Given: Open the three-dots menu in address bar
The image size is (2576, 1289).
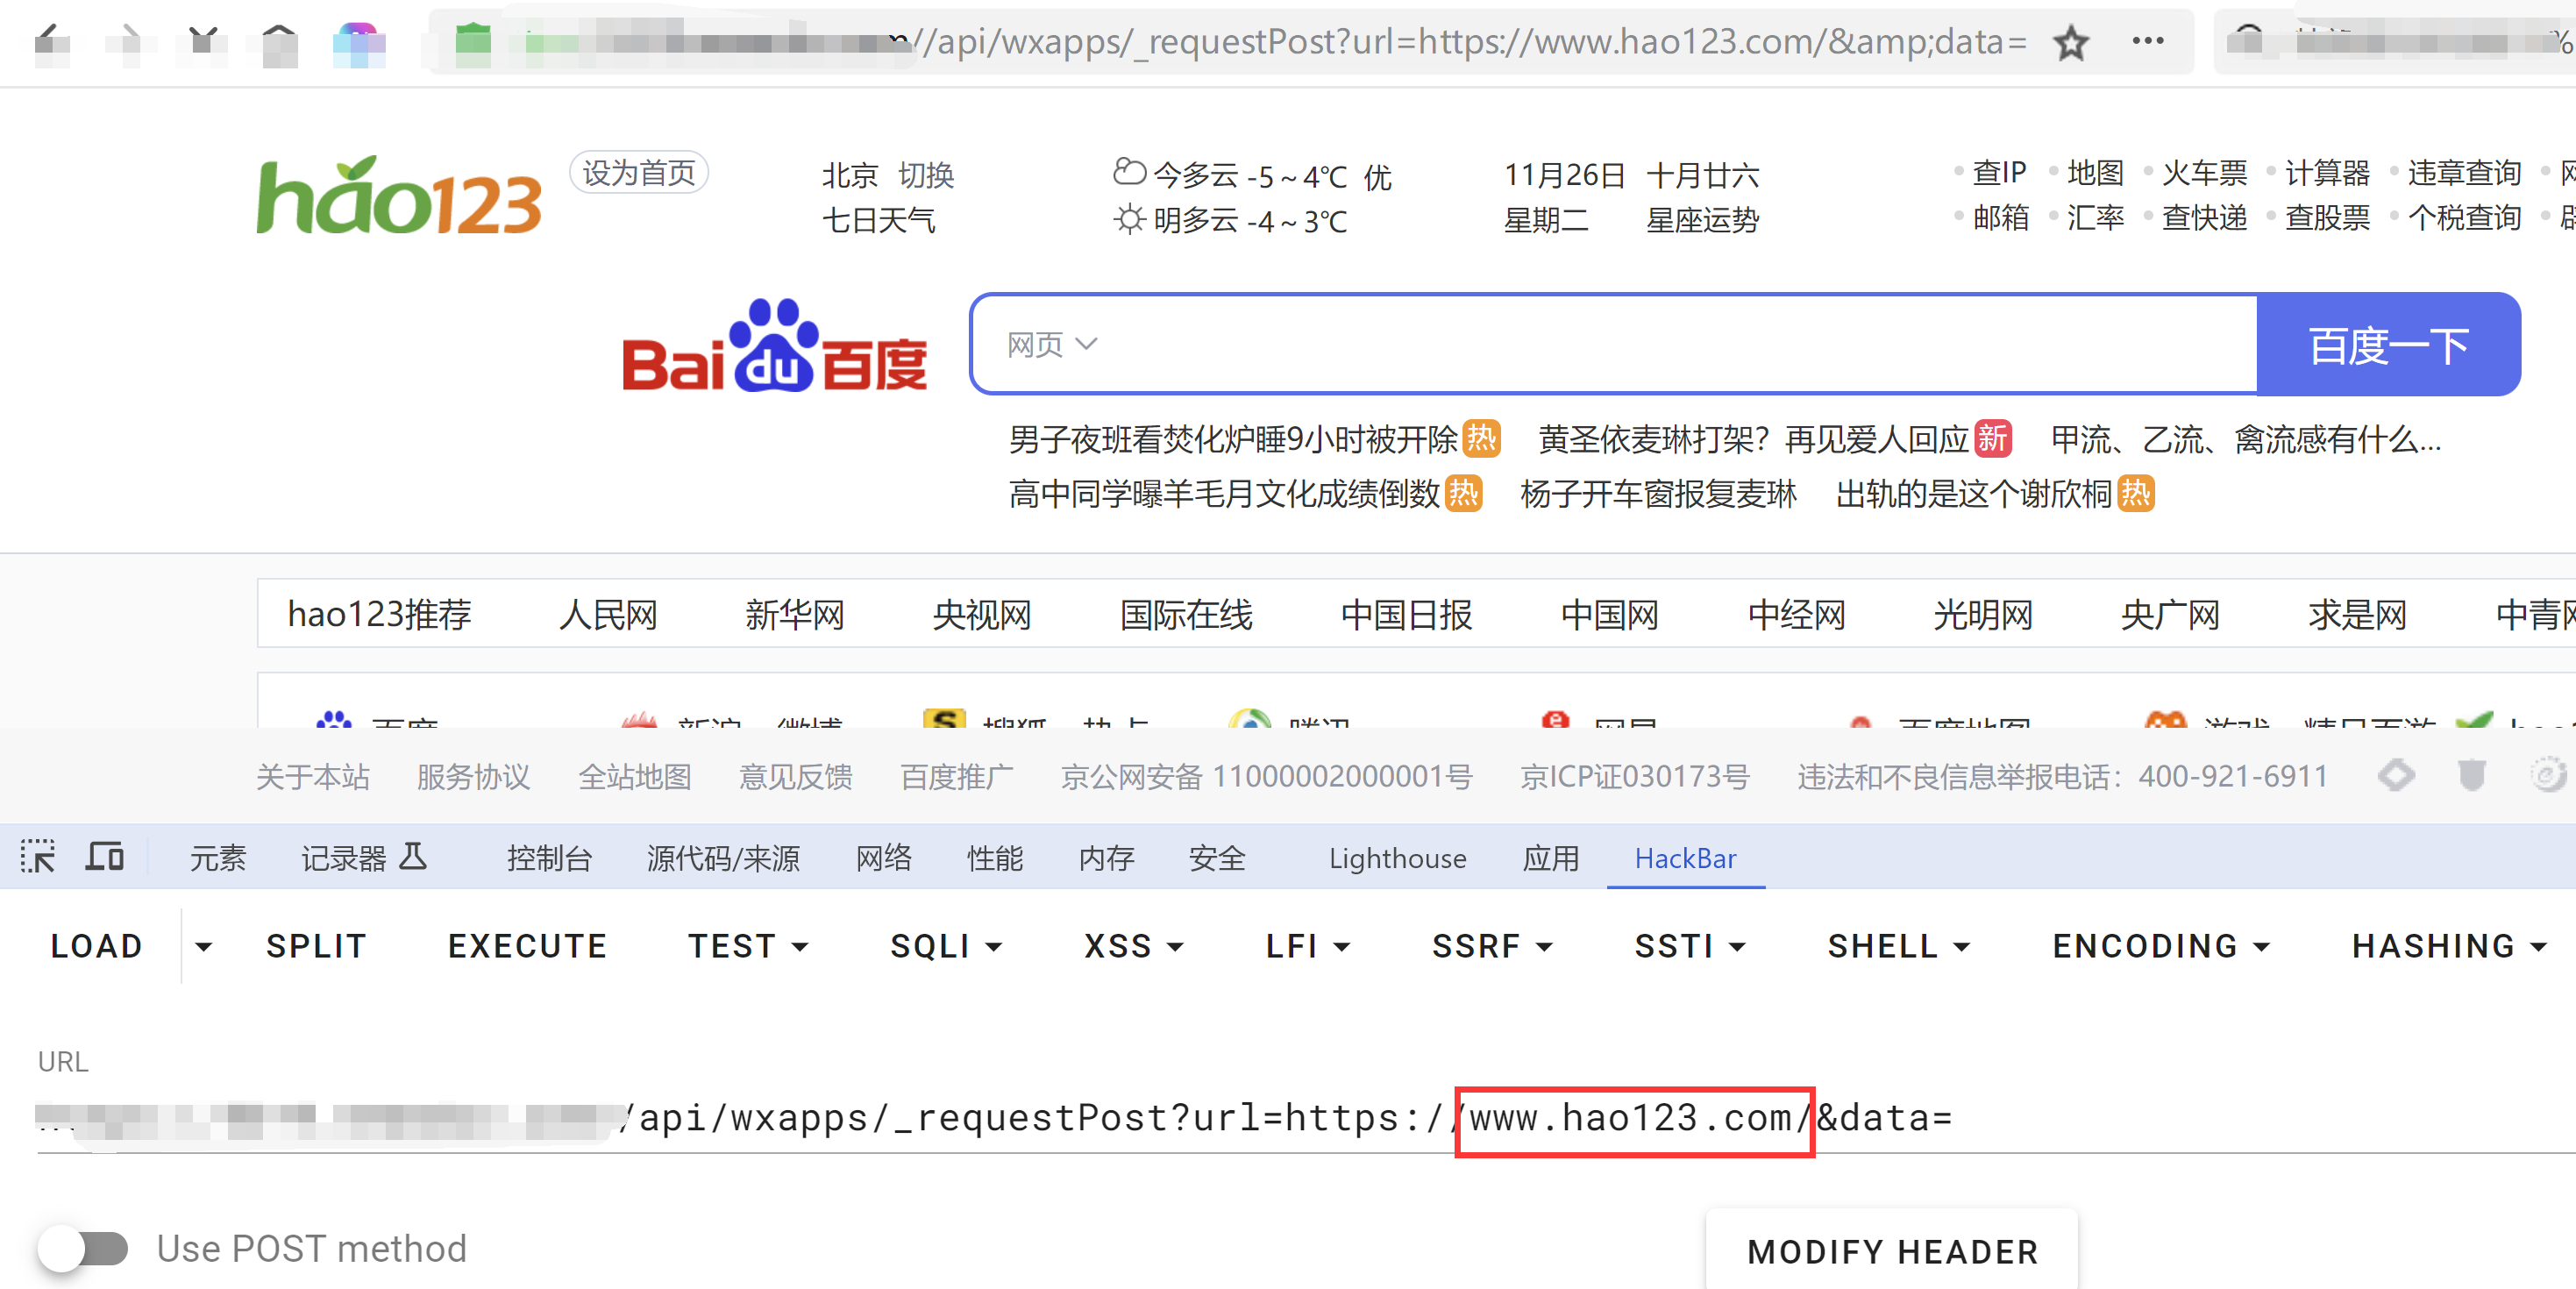Looking at the screenshot, I should click(x=2147, y=41).
